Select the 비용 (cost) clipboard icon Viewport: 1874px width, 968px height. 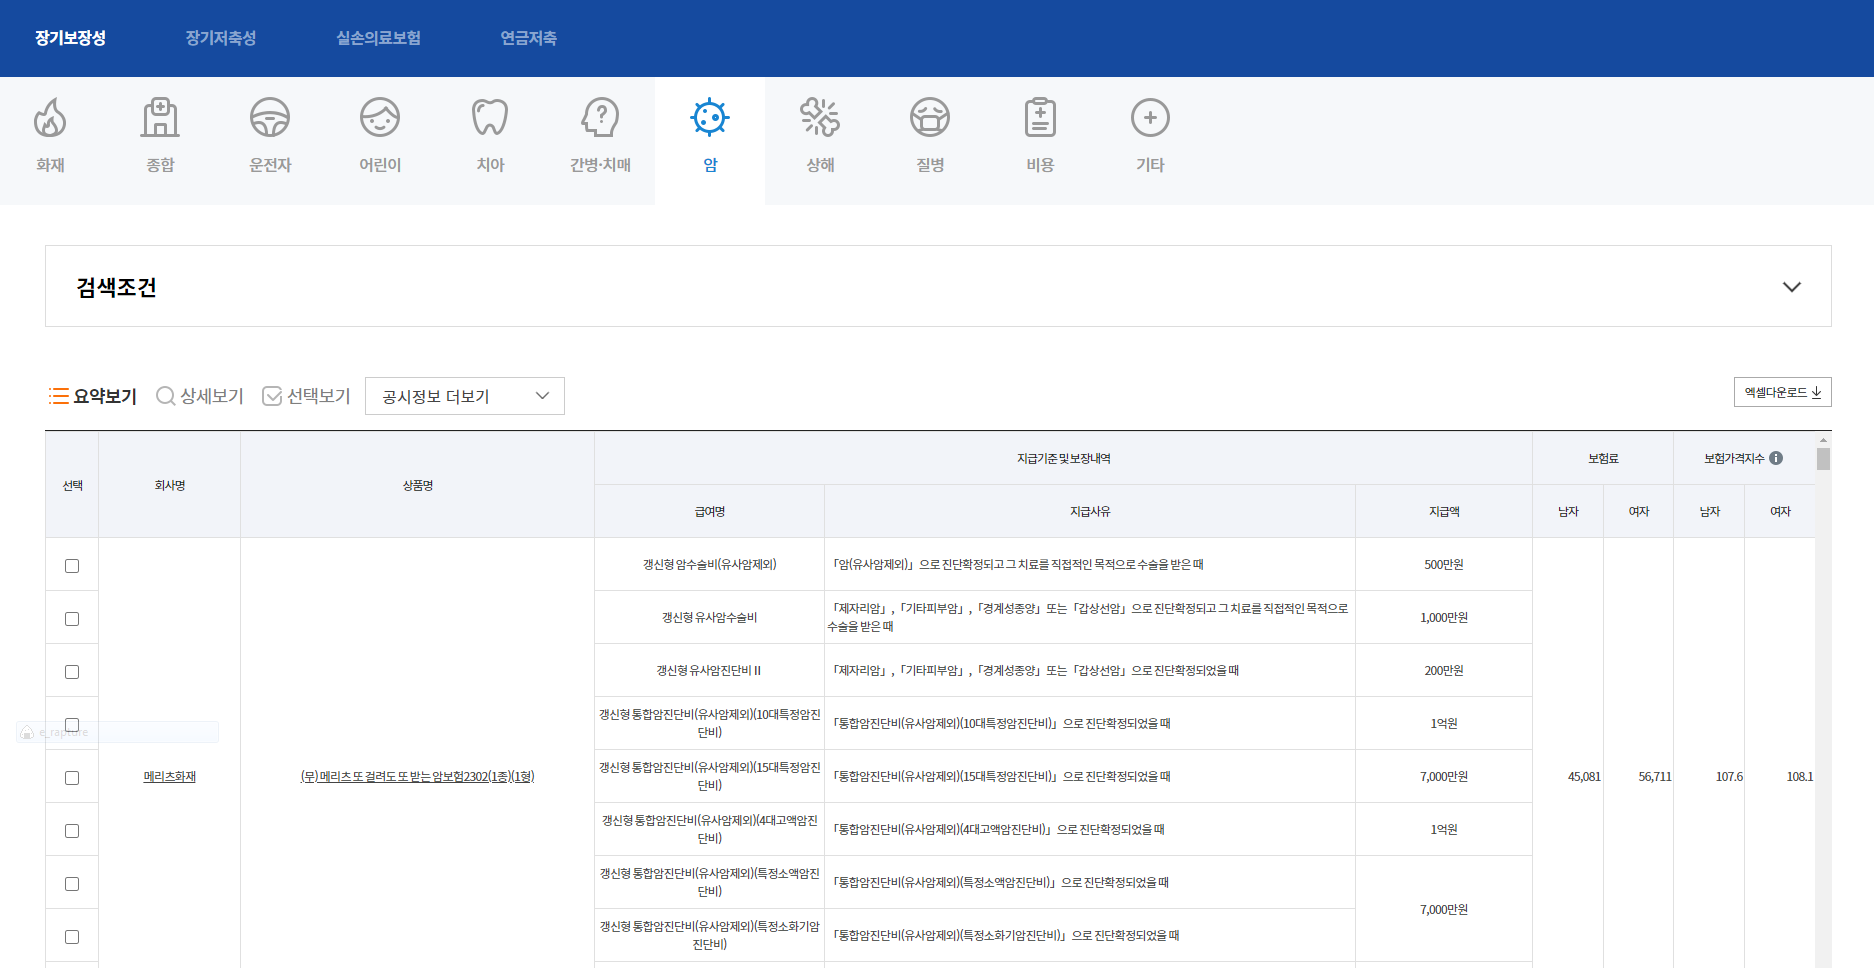(1040, 119)
